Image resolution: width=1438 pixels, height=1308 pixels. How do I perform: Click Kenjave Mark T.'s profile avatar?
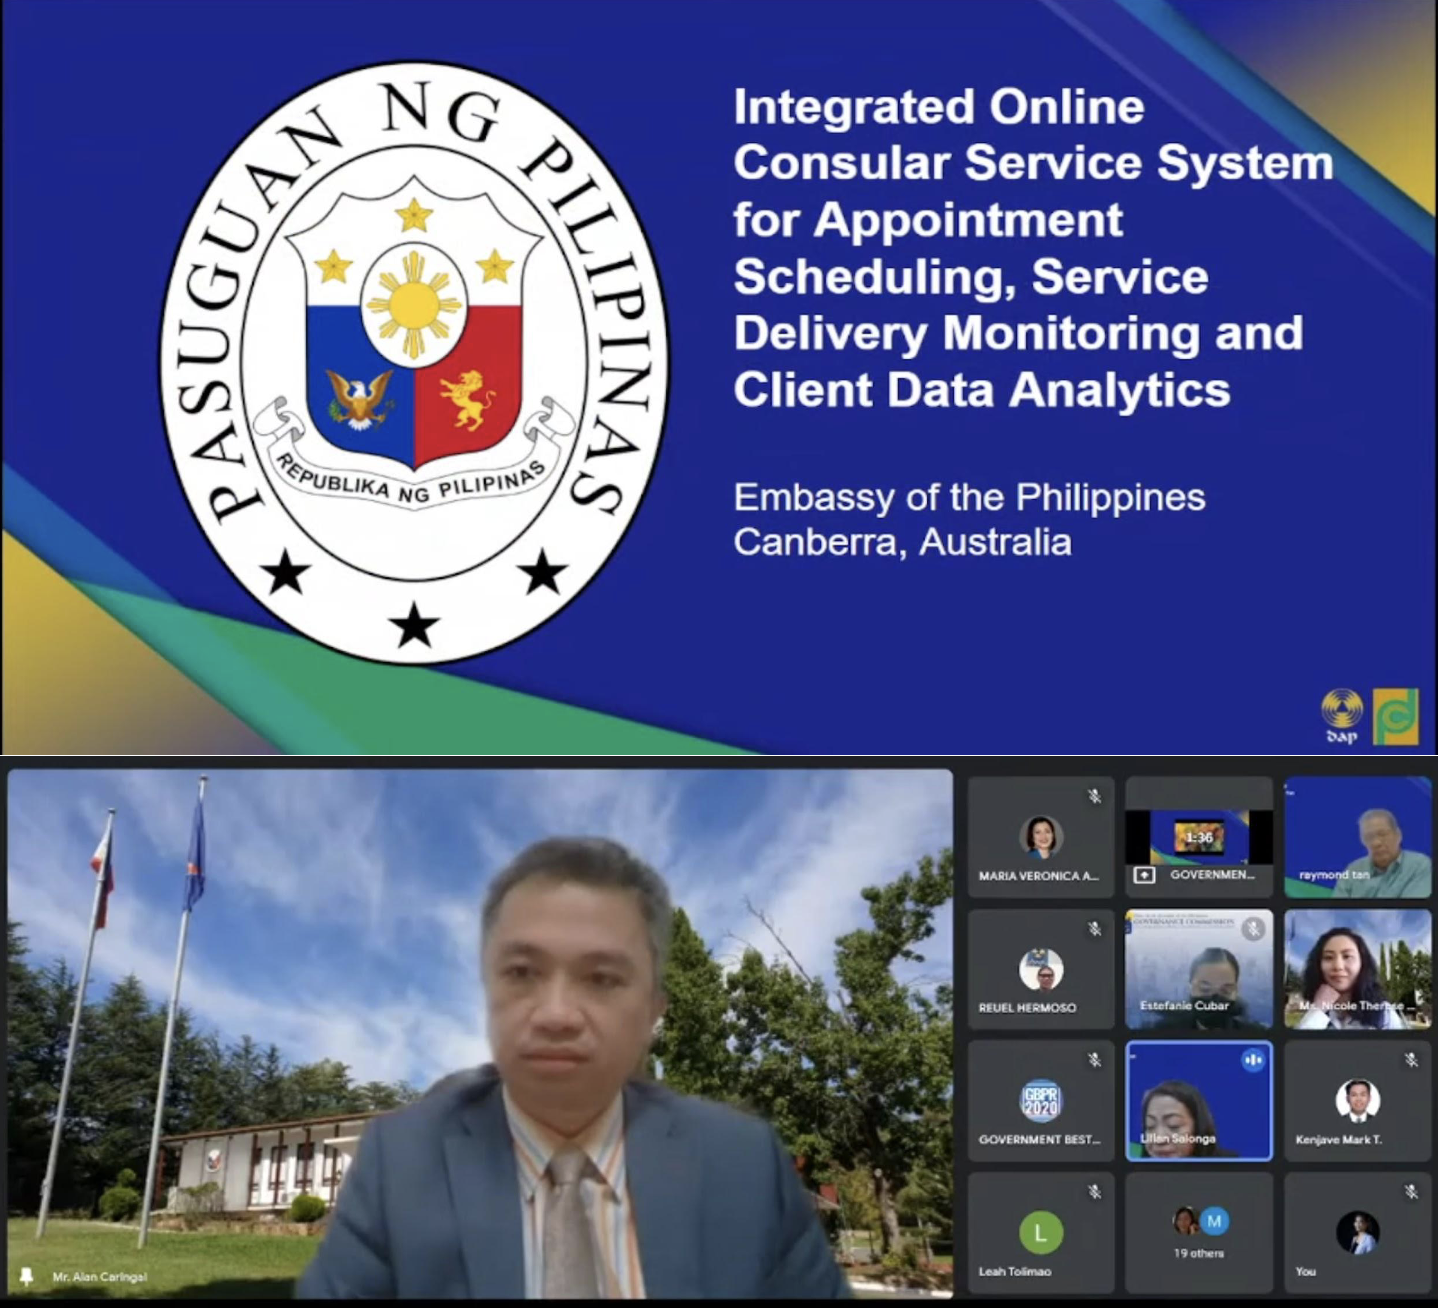click(1358, 1101)
